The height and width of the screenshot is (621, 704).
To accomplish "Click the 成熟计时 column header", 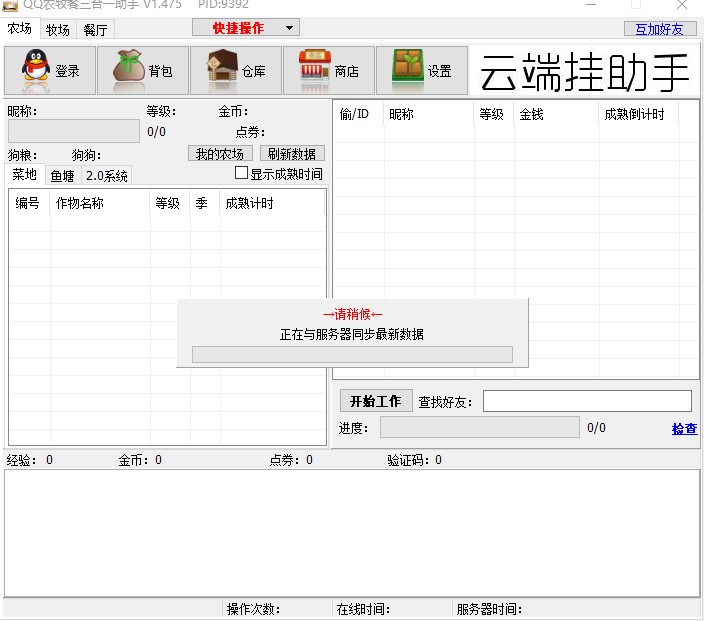I will click(x=272, y=203).
